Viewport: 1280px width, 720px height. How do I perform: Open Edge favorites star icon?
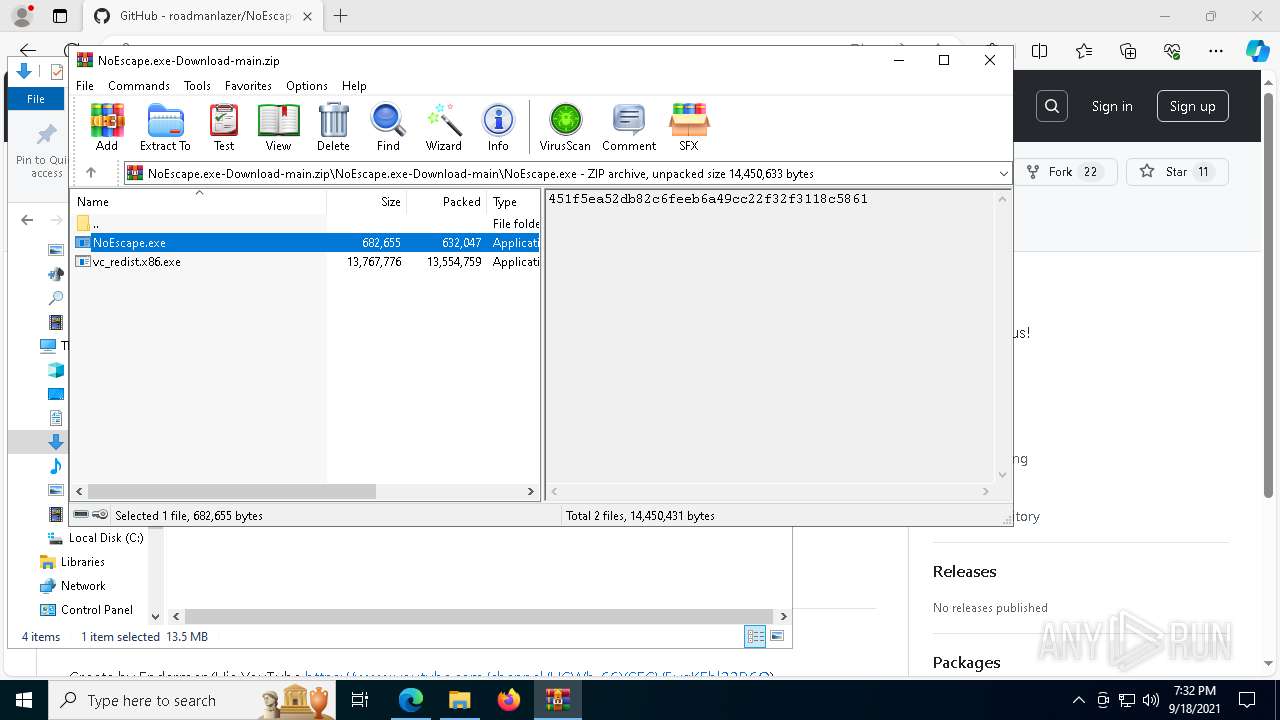[1084, 51]
